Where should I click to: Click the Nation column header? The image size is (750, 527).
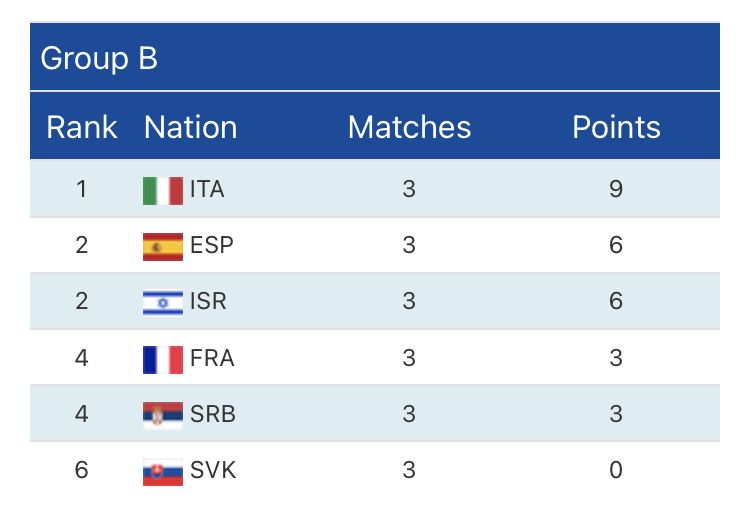(191, 127)
